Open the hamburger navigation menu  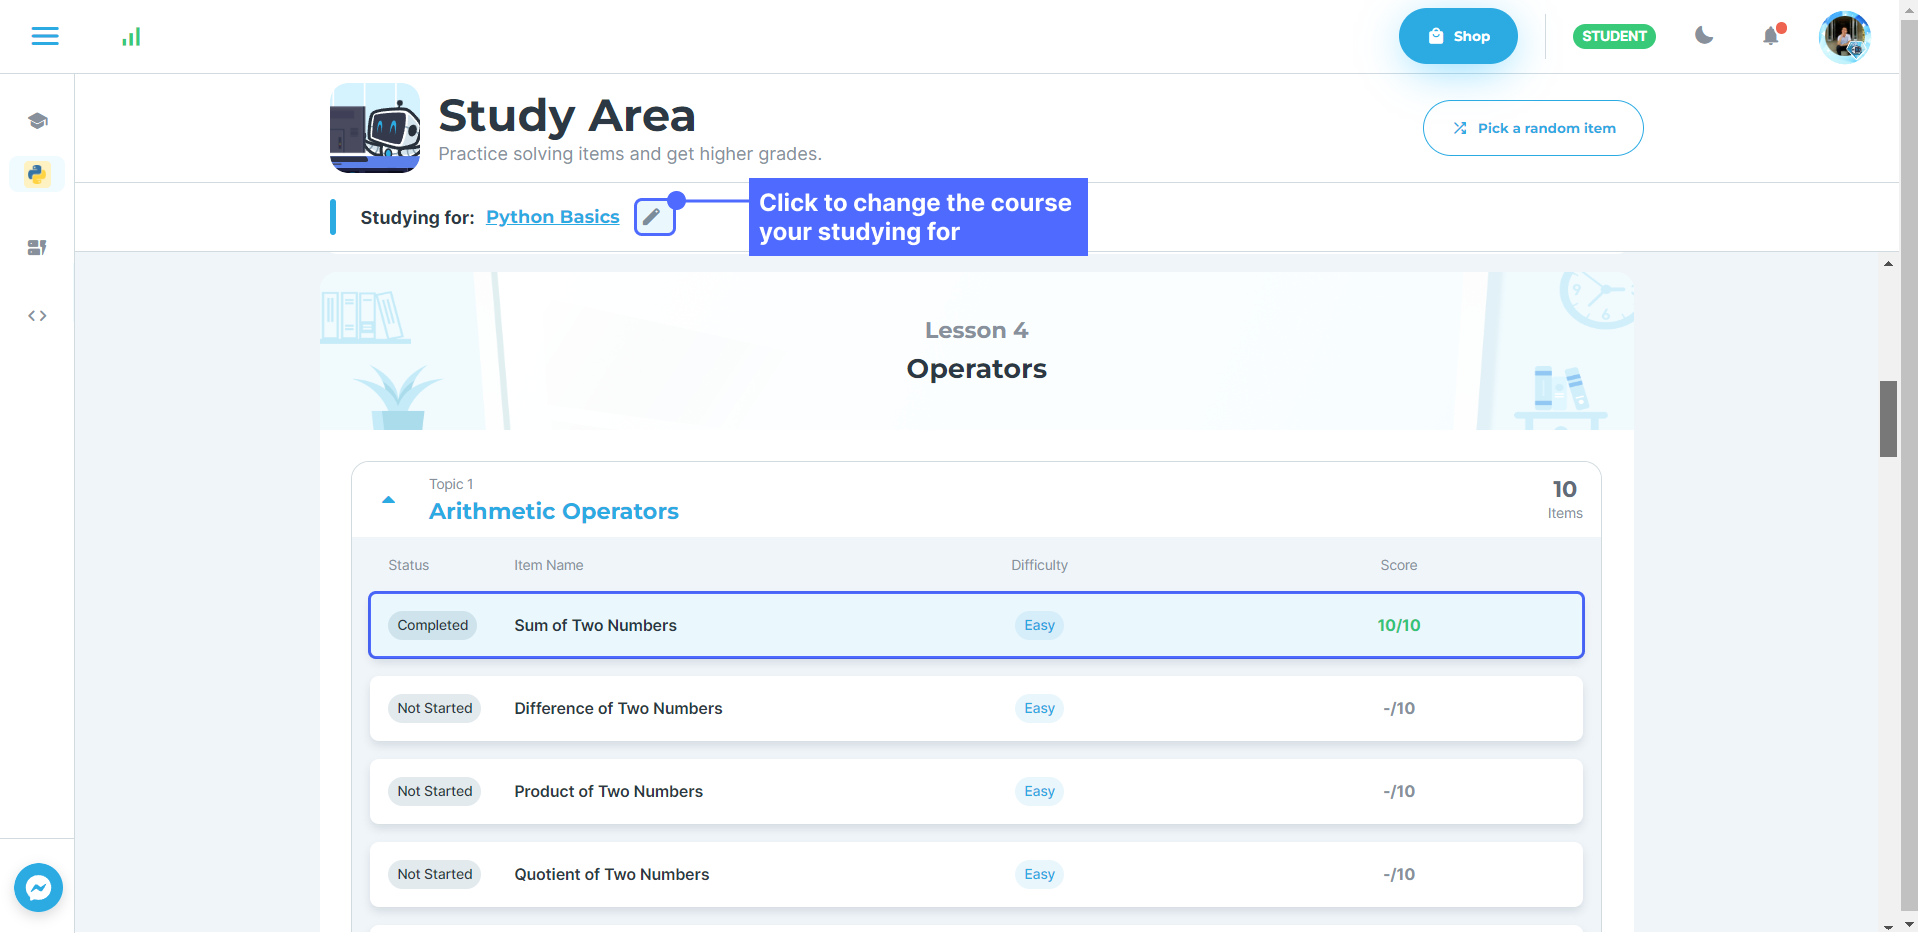pyautogui.click(x=45, y=36)
